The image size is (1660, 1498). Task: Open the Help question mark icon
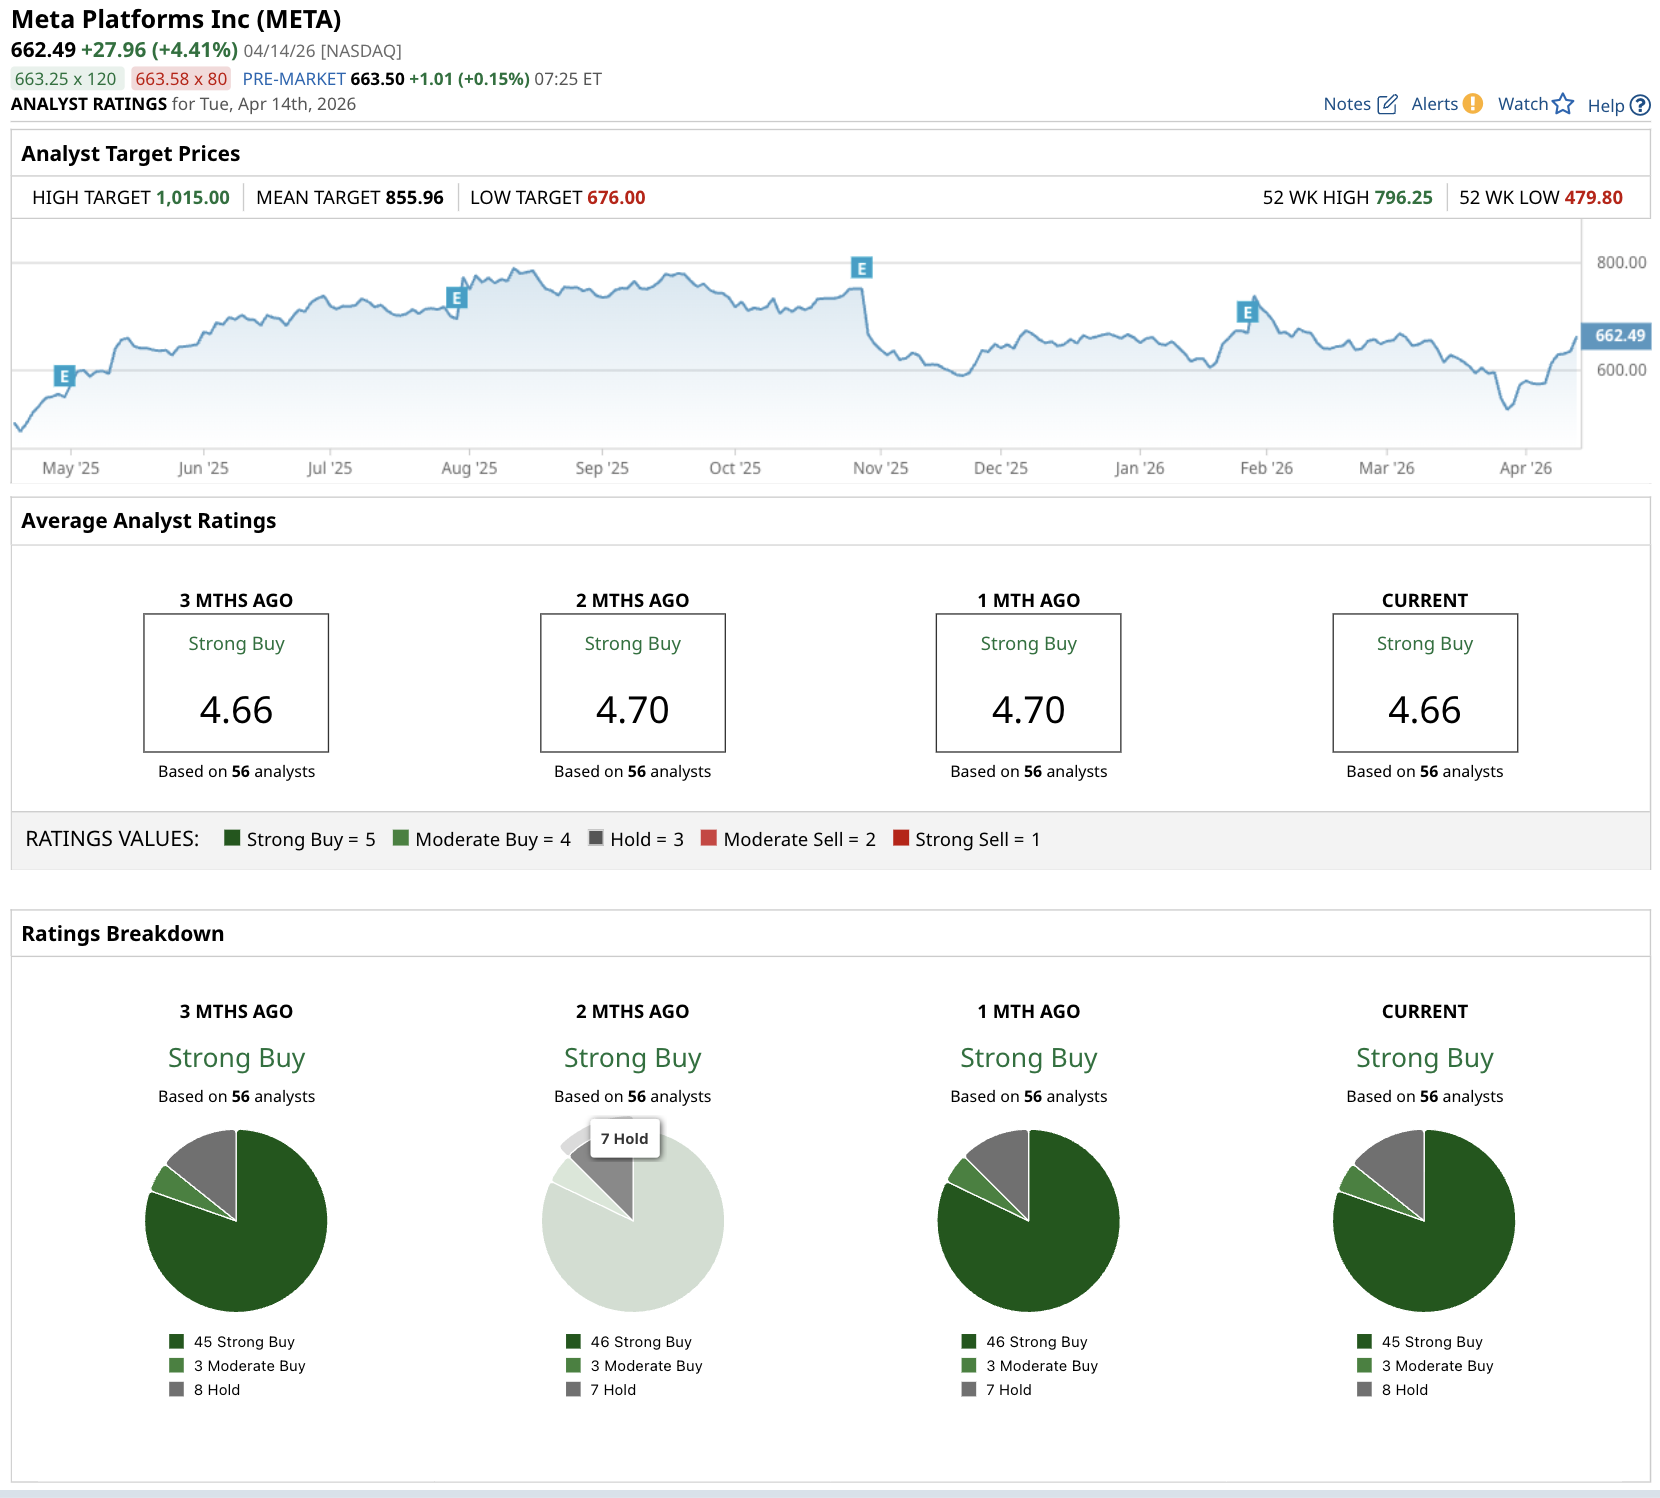tap(1639, 105)
